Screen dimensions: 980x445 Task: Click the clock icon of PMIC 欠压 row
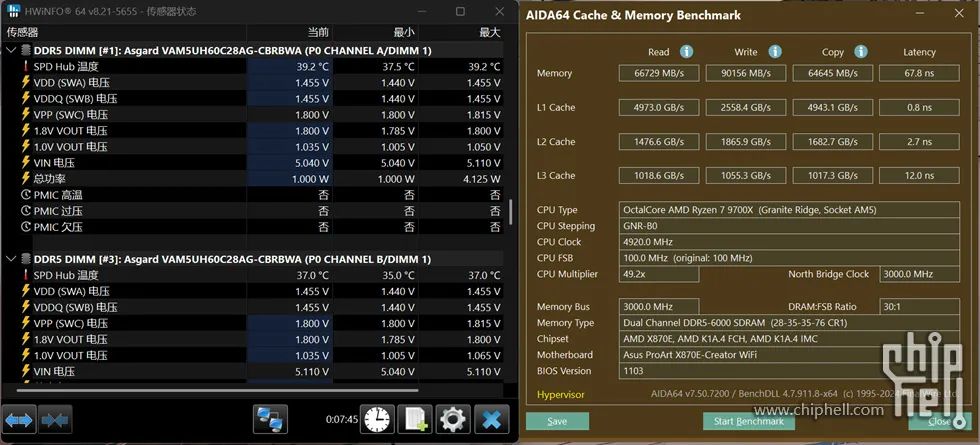point(26,226)
